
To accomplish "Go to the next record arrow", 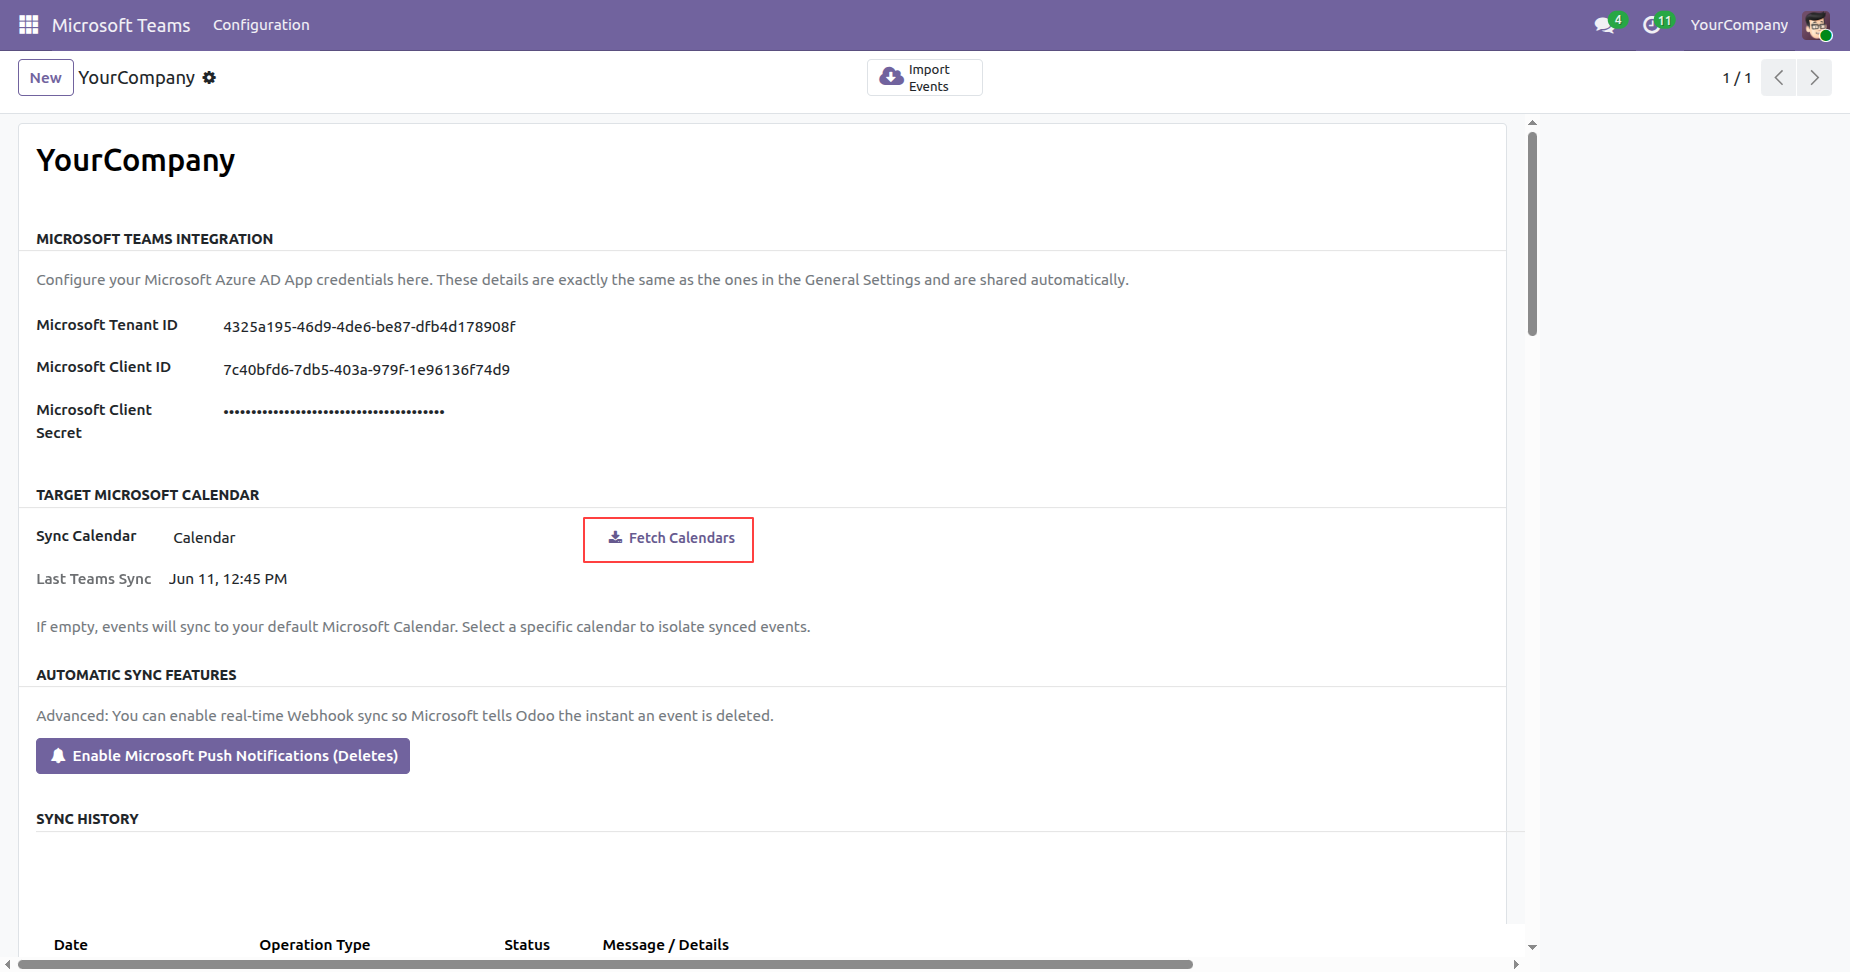I will click(1814, 78).
